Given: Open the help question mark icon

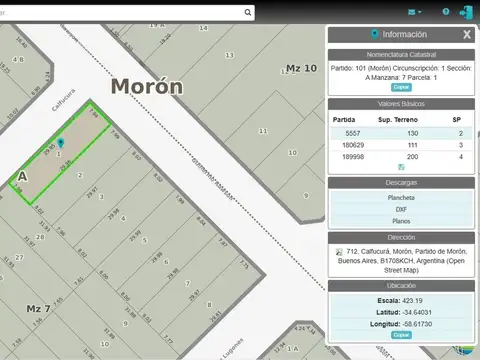Looking at the screenshot, I should (x=446, y=12).
